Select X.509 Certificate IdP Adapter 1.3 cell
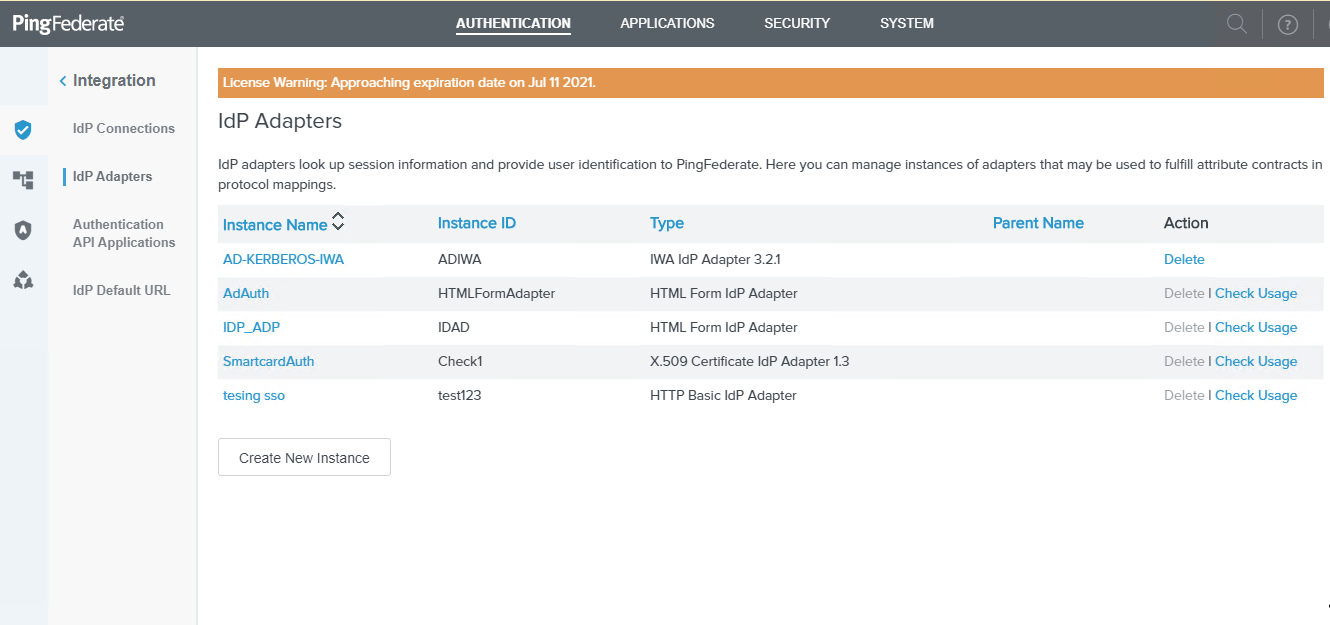The height and width of the screenshot is (625, 1330). tap(750, 361)
